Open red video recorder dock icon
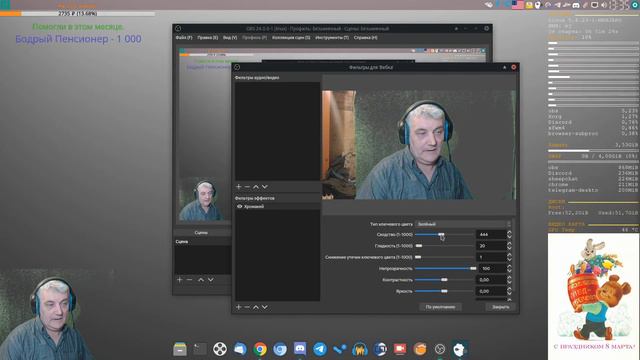This screenshot has height=360, width=640. [400, 349]
